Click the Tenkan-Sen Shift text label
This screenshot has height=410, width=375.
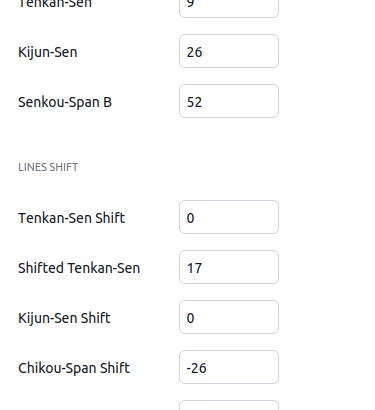click(71, 218)
